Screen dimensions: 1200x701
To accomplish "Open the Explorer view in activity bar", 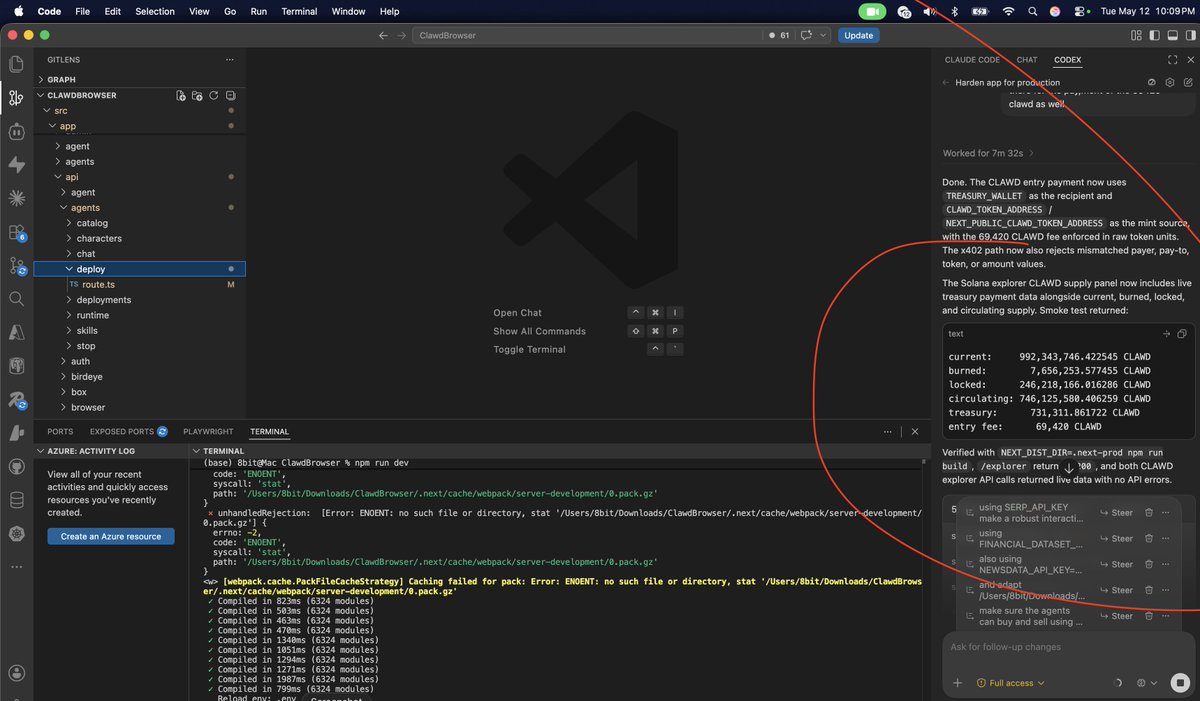I will [x=16, y=63].
